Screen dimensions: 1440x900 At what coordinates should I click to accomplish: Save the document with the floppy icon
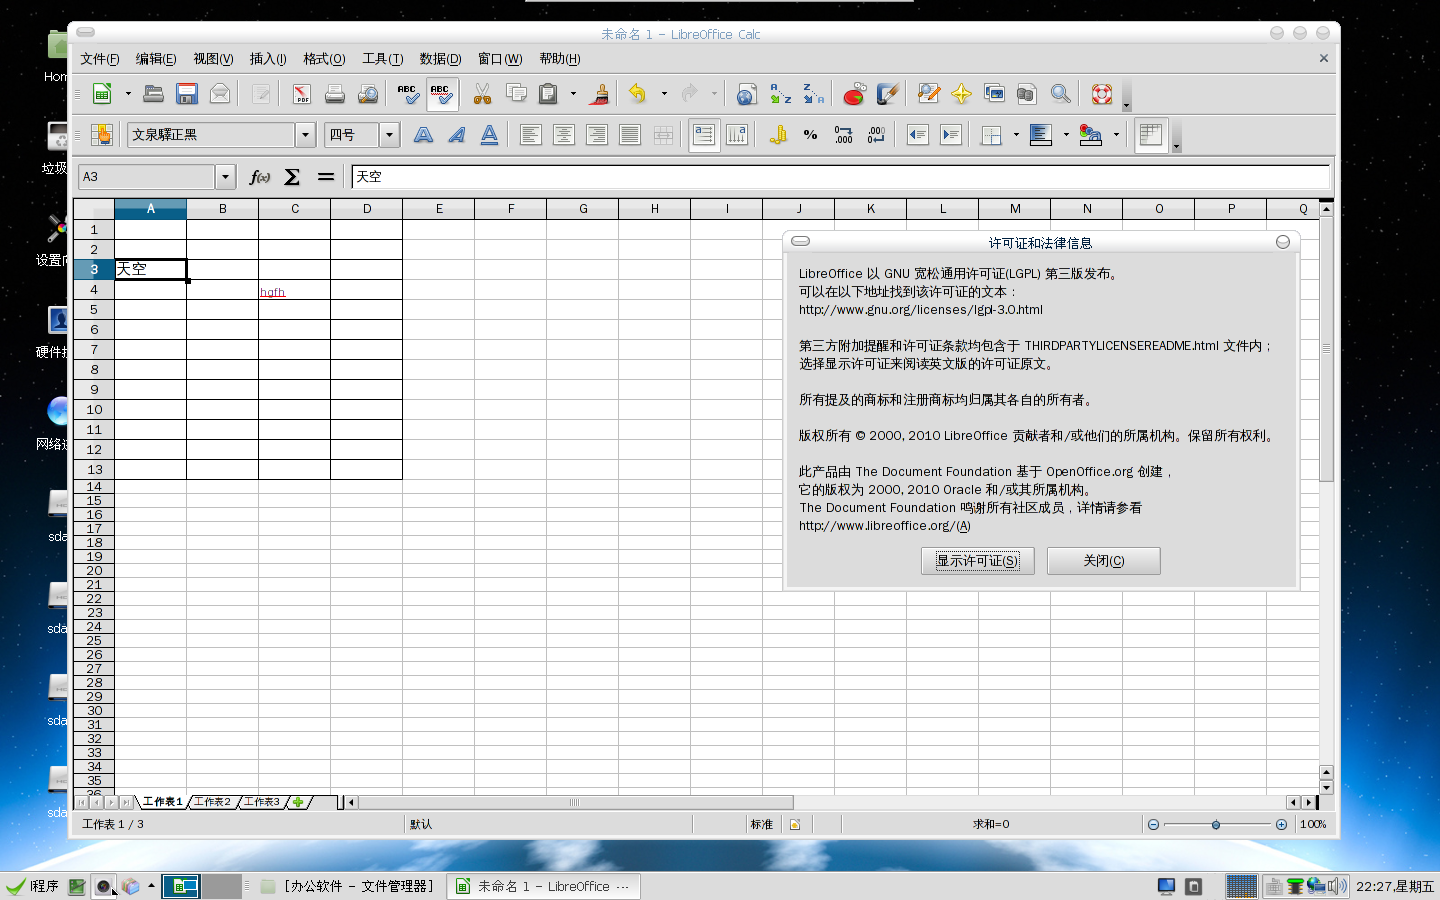[x=186, y=94]
